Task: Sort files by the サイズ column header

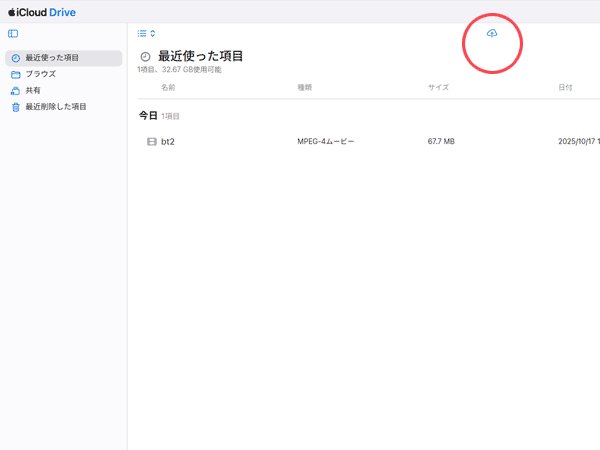Action: pos(438,88)
